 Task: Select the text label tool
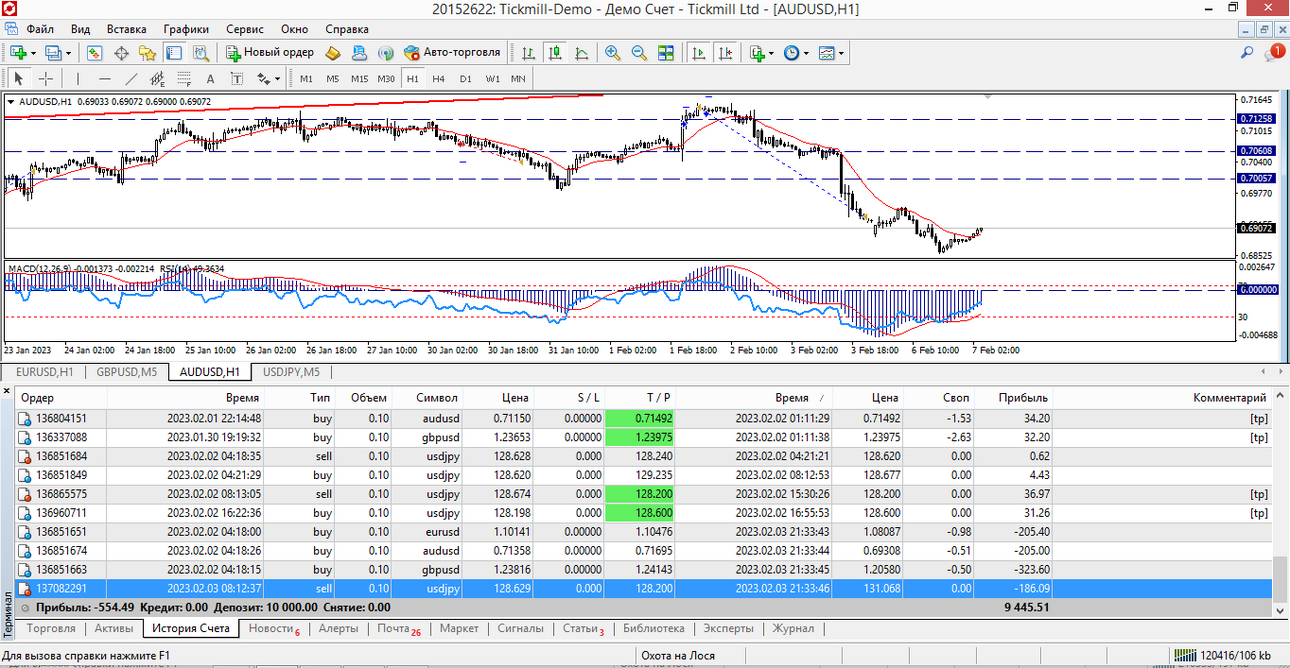tap(210, 79)
